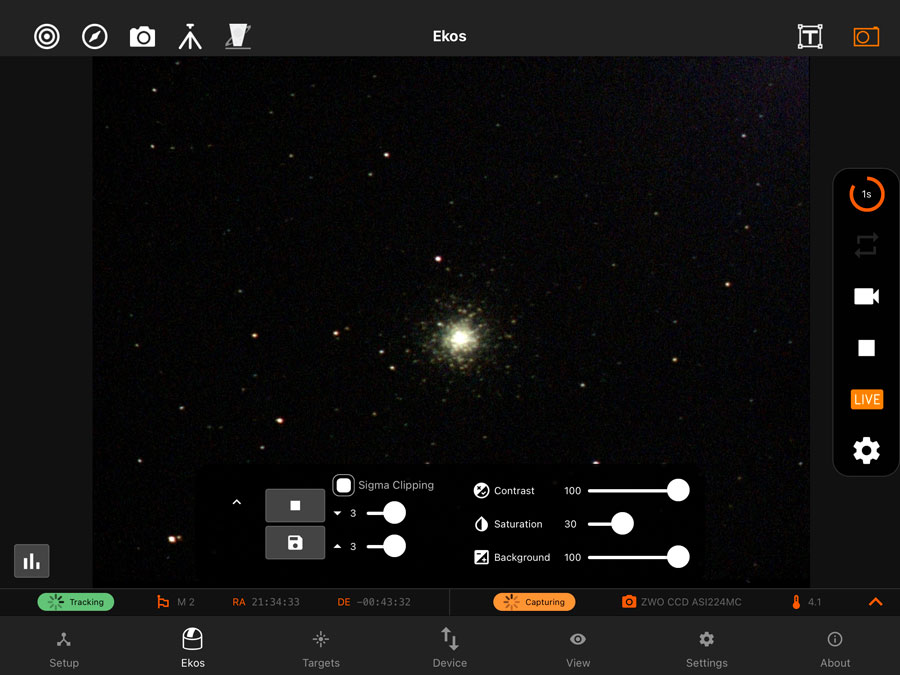The height and width of the screenshot is (675, 900).
Task: Save the stacked image with disk button
Action: [295, 542]
